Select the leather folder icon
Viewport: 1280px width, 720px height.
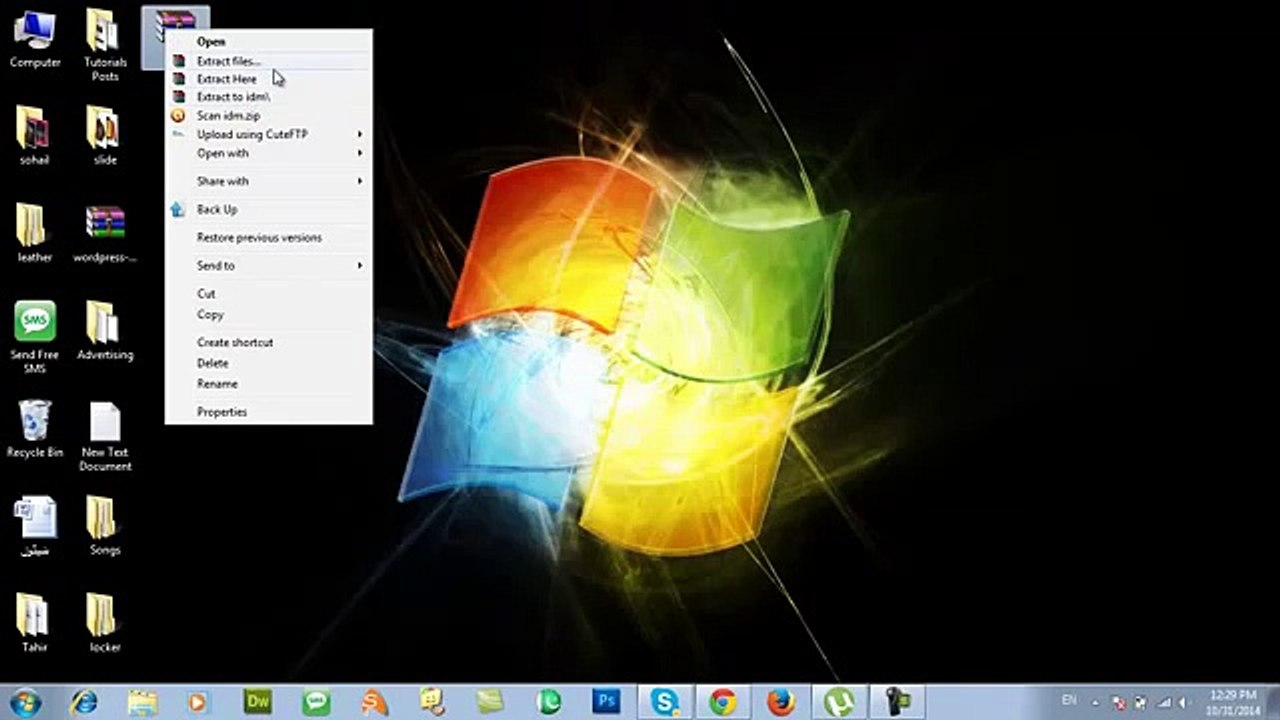[x=34, y=233]
